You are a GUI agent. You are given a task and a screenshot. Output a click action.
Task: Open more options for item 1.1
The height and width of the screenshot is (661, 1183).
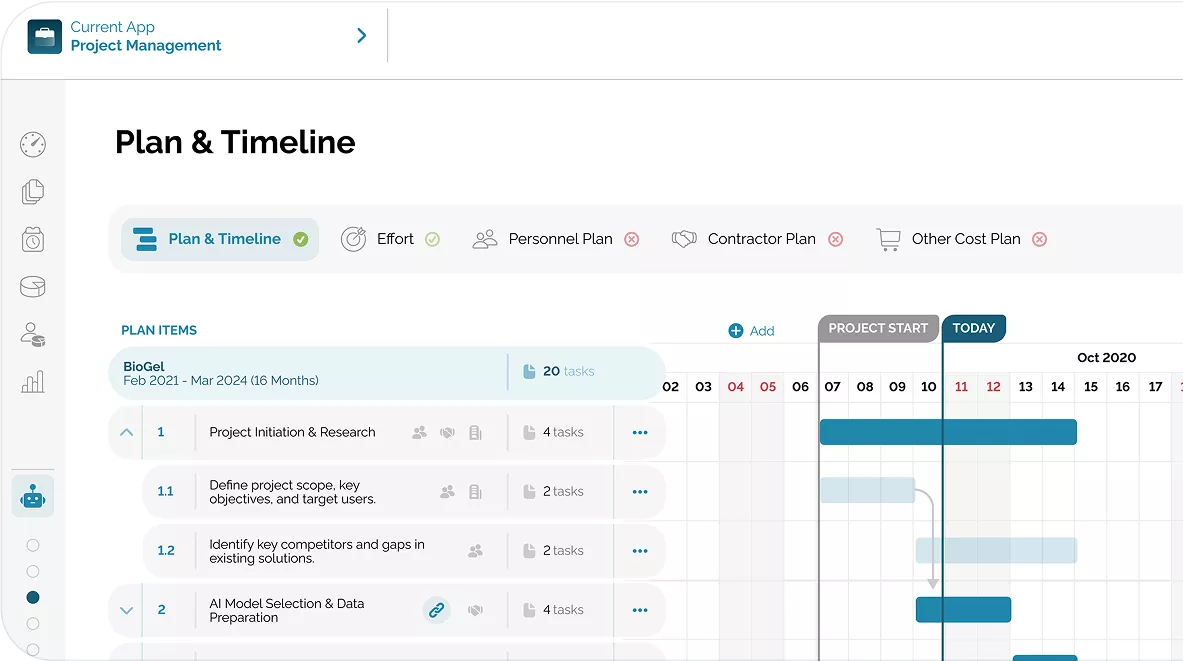(640, 492)
